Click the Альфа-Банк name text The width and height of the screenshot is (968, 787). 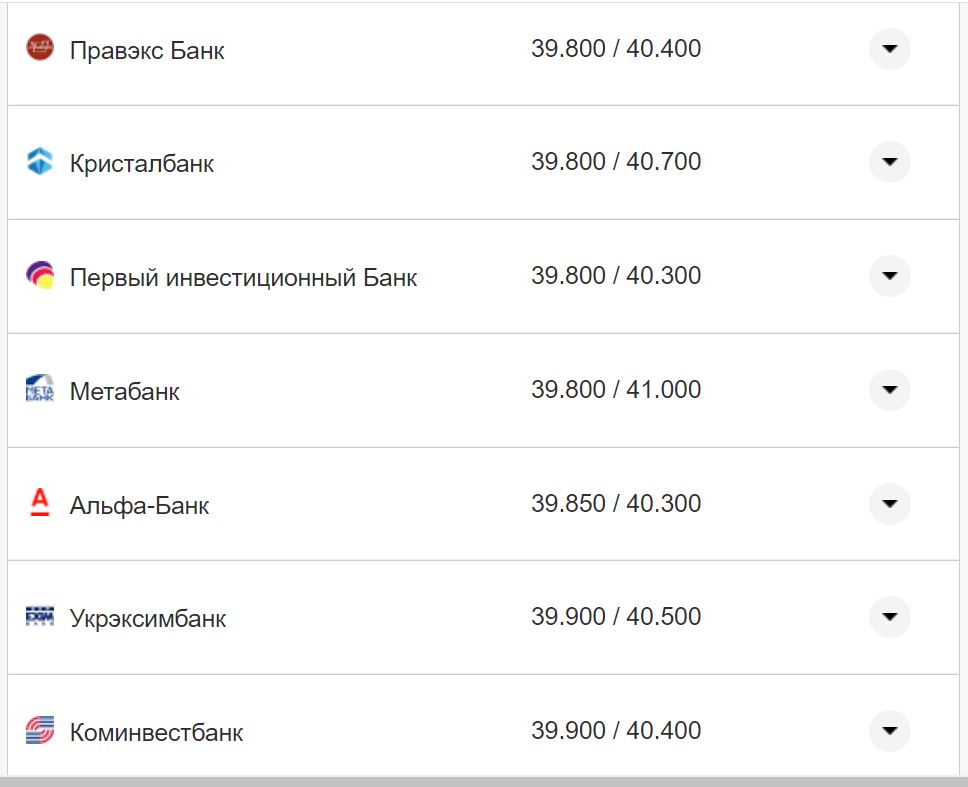coord(140,505)
